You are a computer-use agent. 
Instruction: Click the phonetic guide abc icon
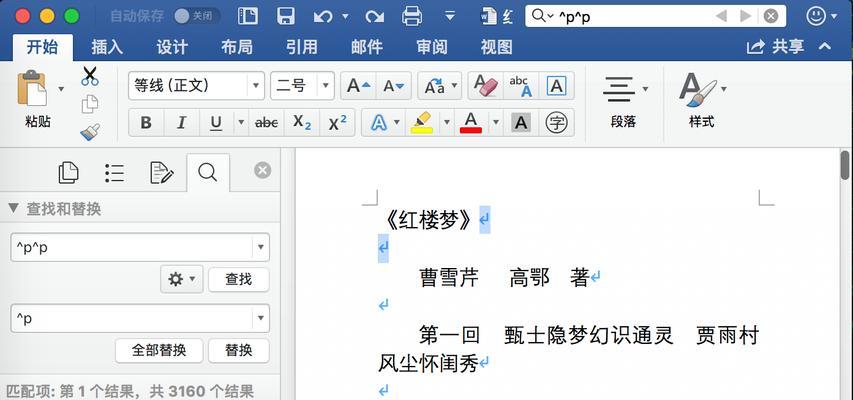click(521, 86)
